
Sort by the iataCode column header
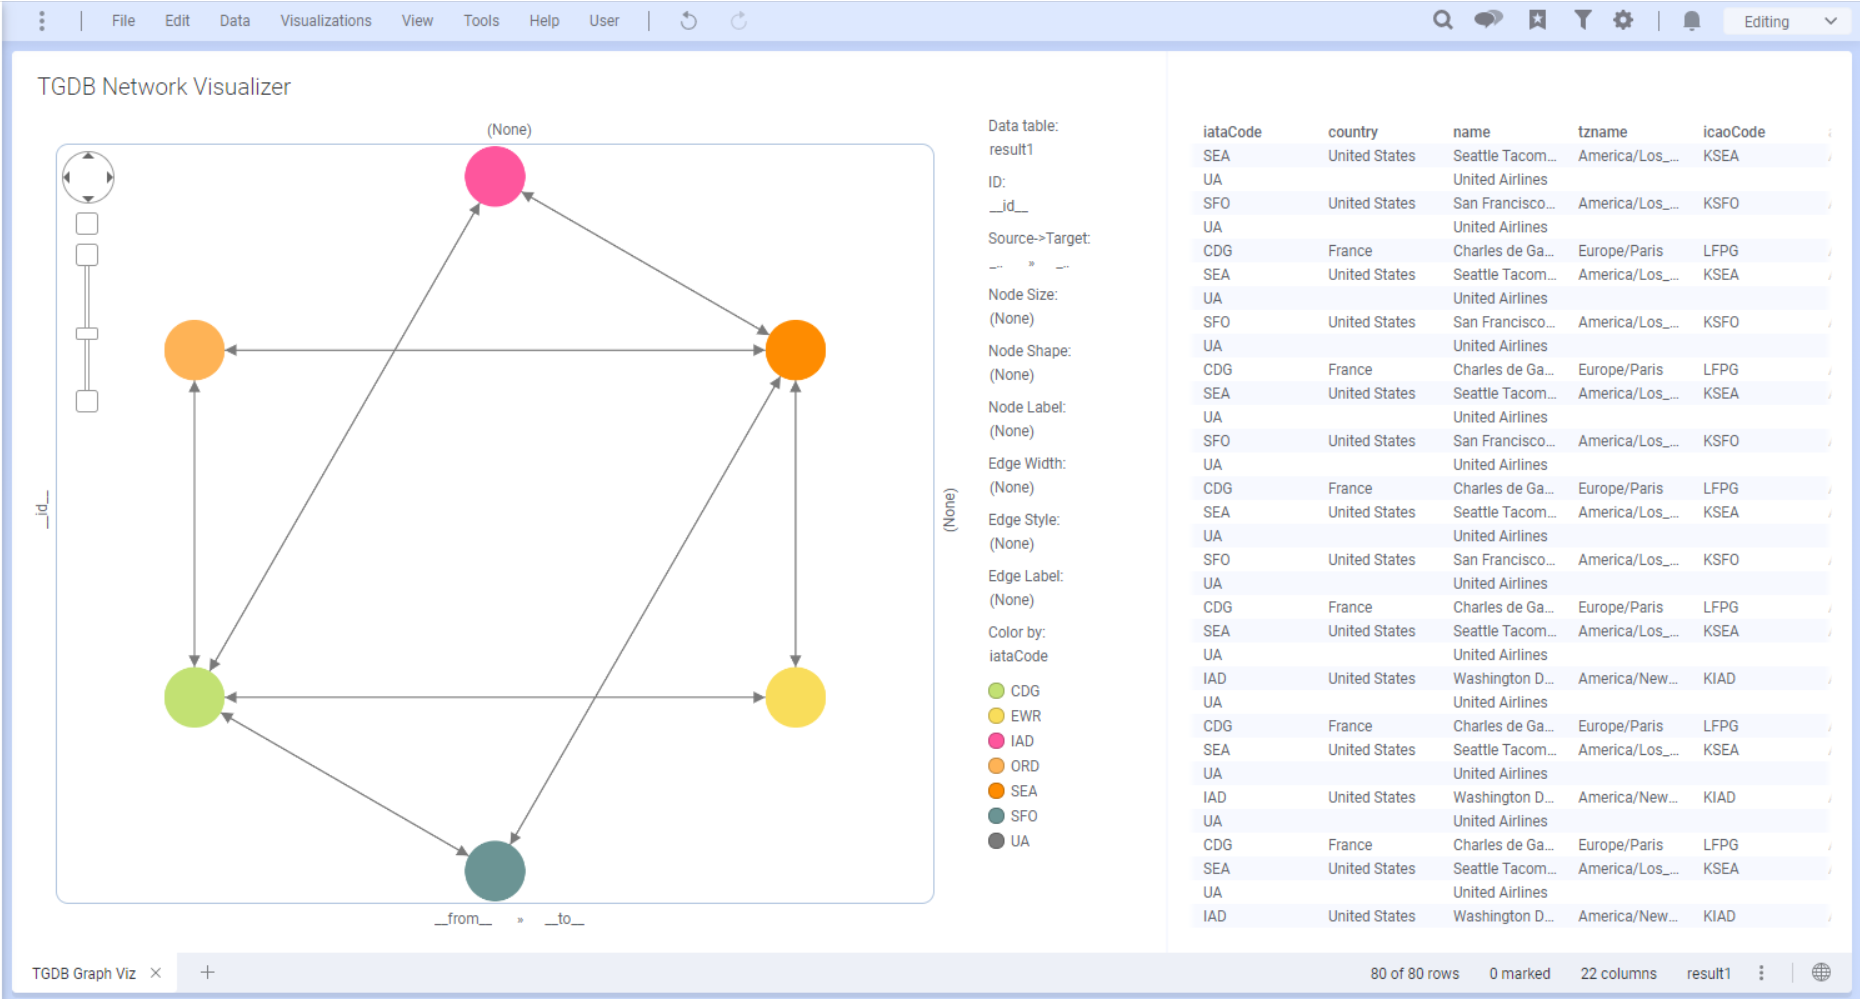pos(1232,132)
